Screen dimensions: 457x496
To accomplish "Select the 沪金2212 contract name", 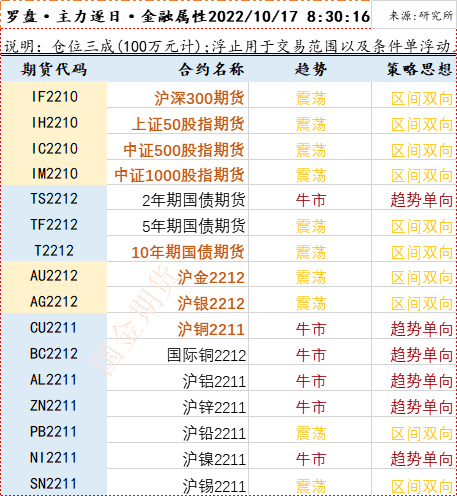I will coord(211,278).
